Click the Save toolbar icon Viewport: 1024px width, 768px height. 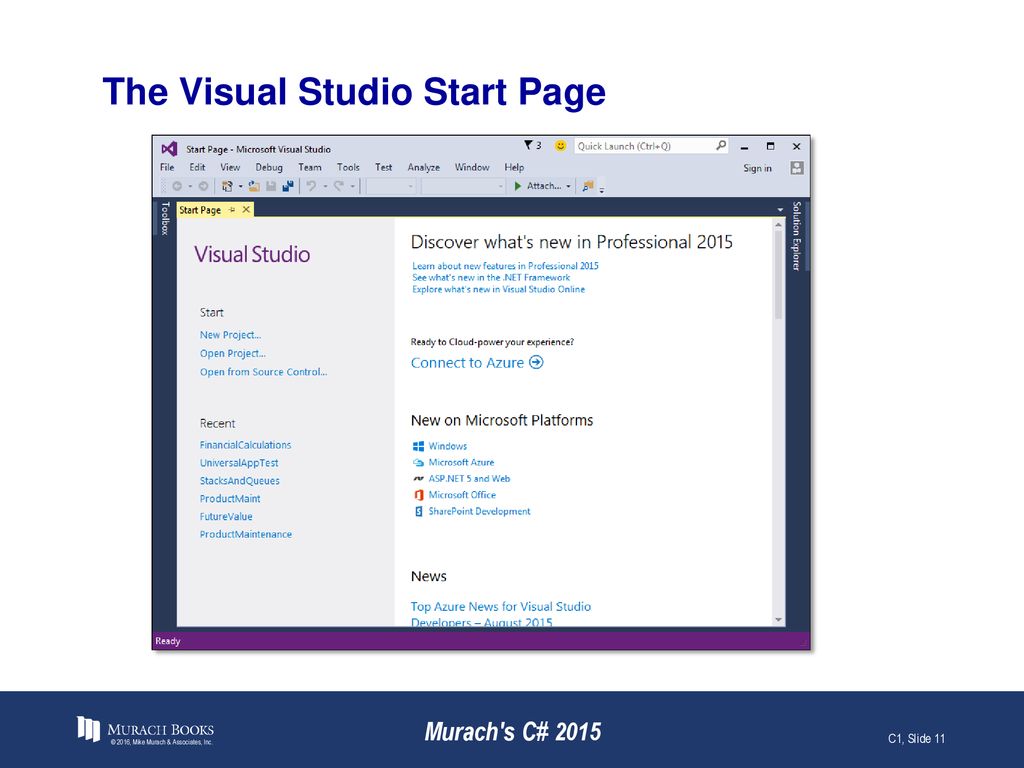271,186
